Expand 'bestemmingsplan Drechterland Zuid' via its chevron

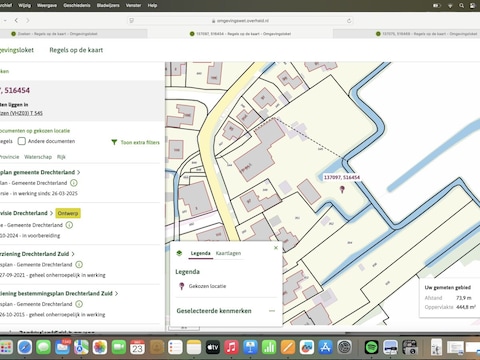pos(116,294)
